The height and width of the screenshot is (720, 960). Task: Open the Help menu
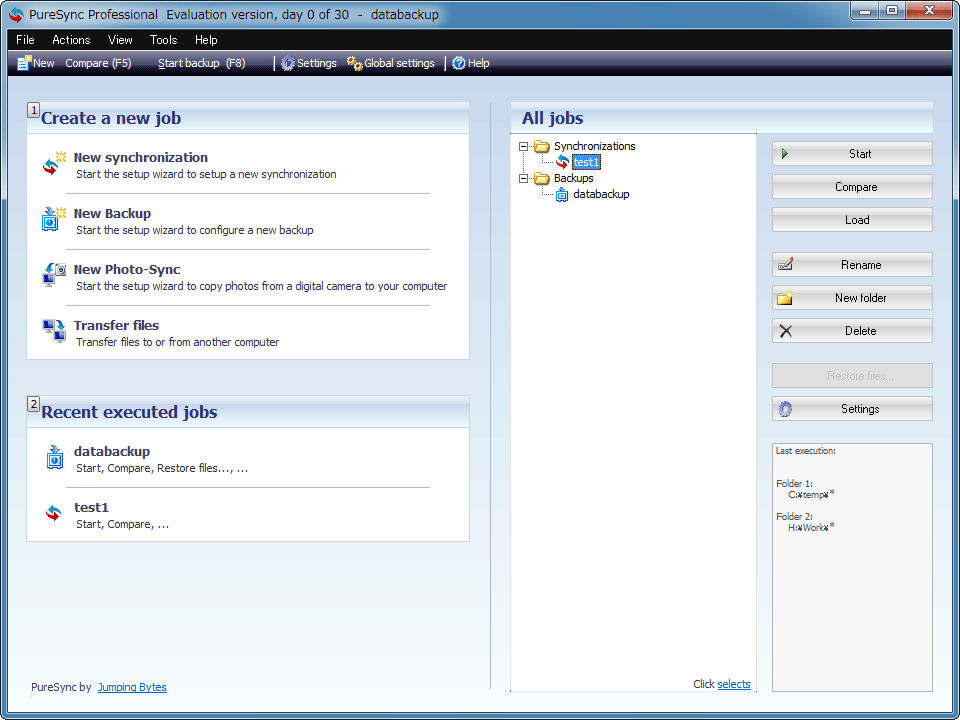pos(206,40)
